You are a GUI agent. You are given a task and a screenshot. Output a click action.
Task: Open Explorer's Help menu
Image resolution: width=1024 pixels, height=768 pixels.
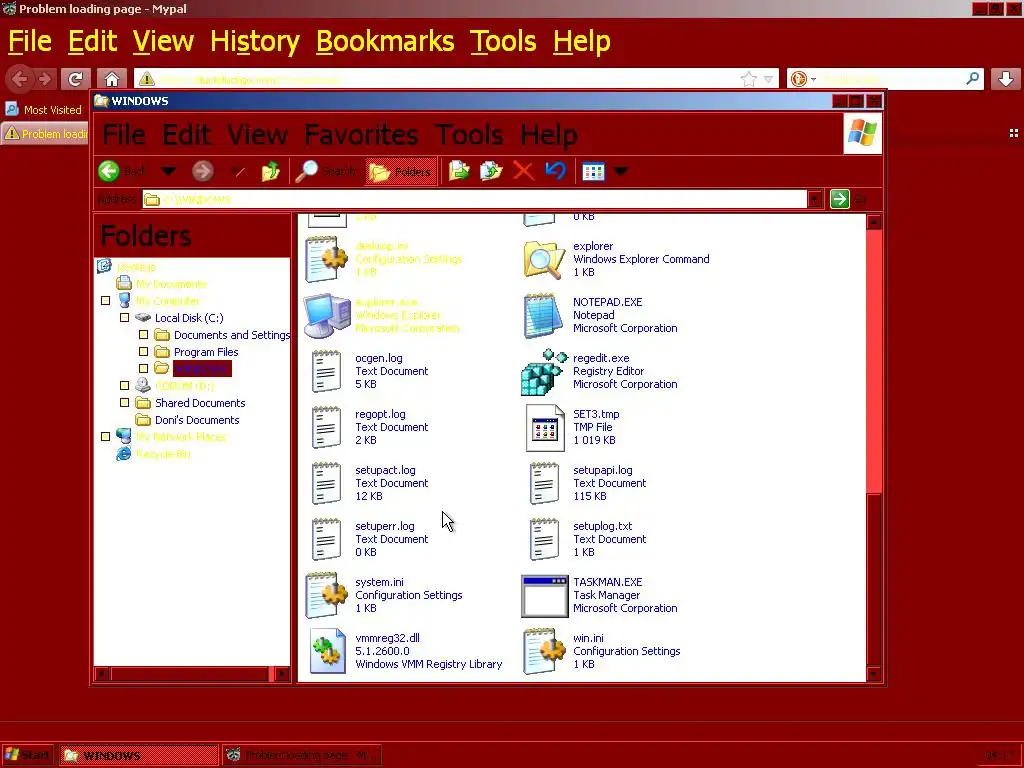549,135
